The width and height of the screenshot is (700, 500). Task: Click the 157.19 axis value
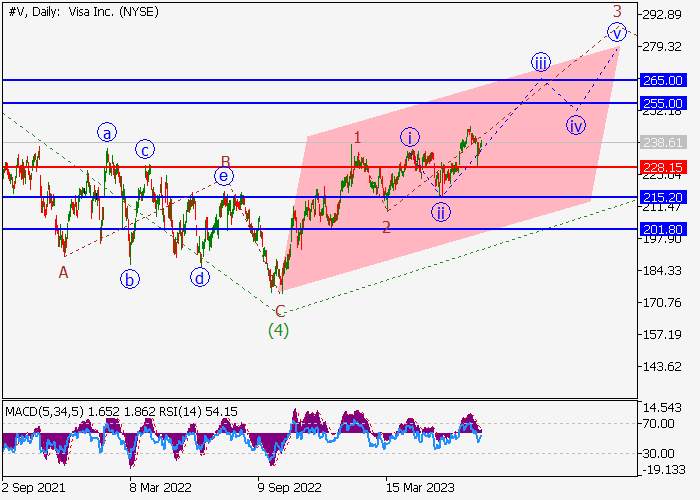[x=662, y=334]
